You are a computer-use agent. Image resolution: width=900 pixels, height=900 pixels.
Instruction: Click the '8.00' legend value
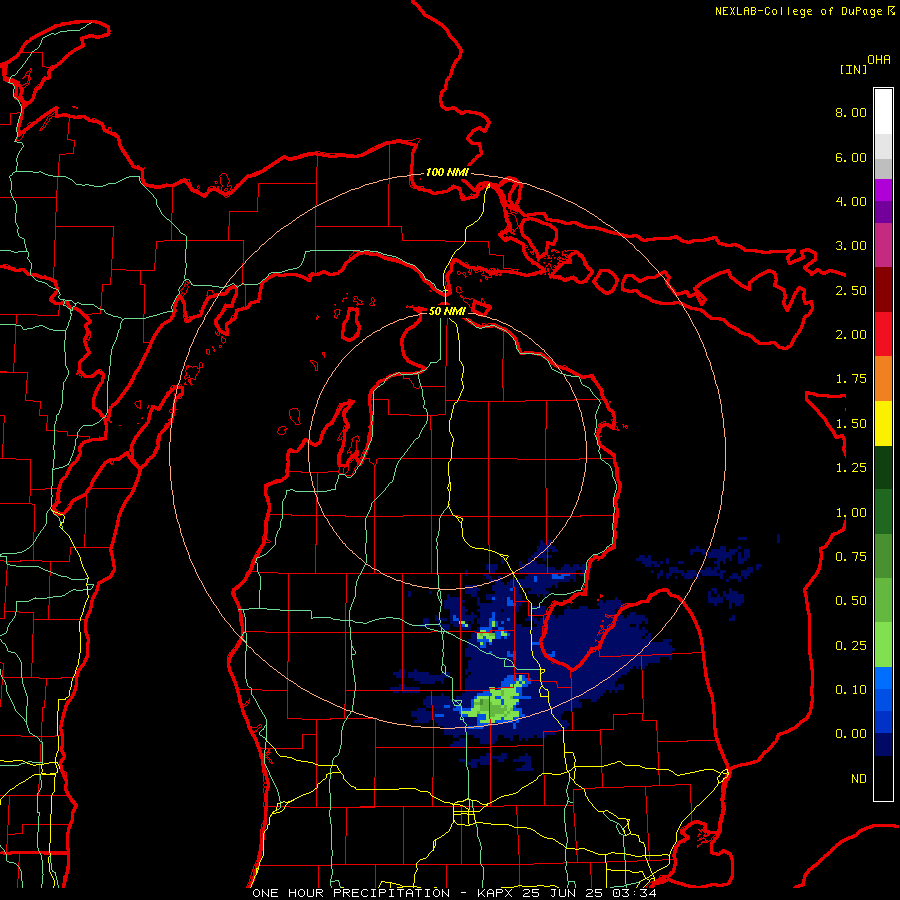(x=851, y=112)
